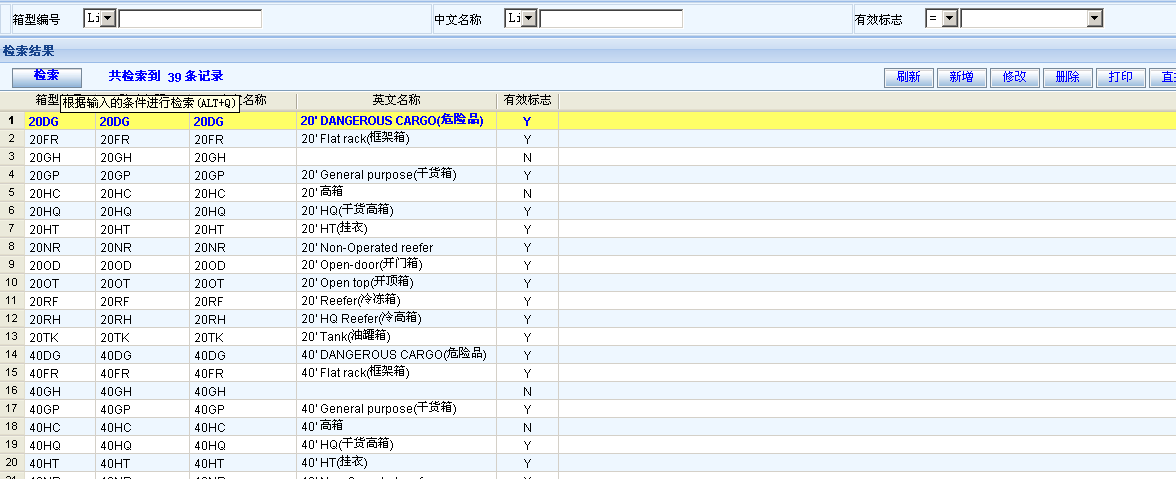Click the 修改 modify button
Screen dimensions: 1176x479
click(1014, 77)
